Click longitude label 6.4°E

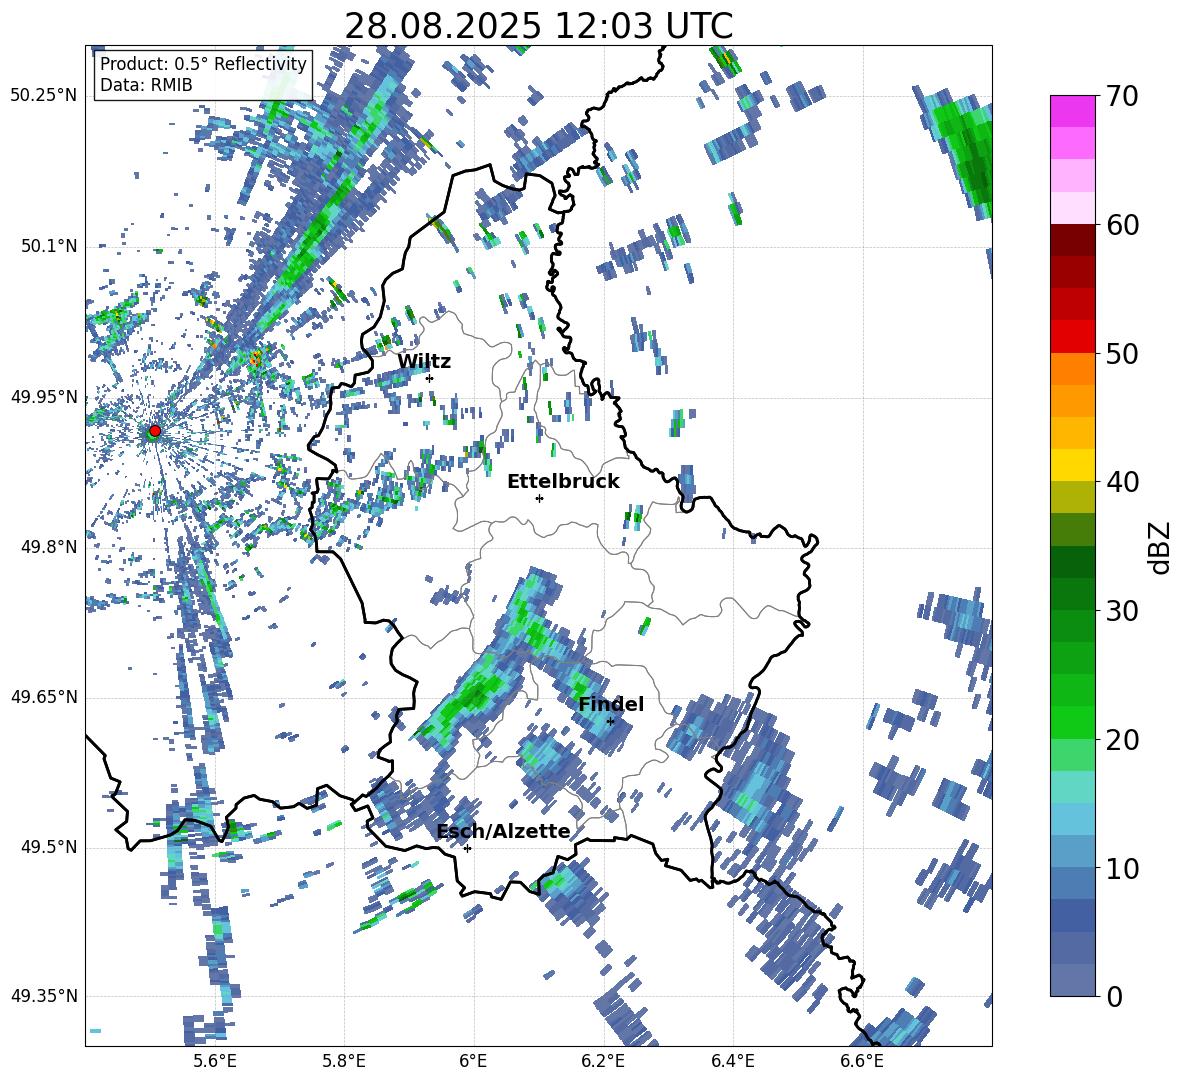(732, 1061)
